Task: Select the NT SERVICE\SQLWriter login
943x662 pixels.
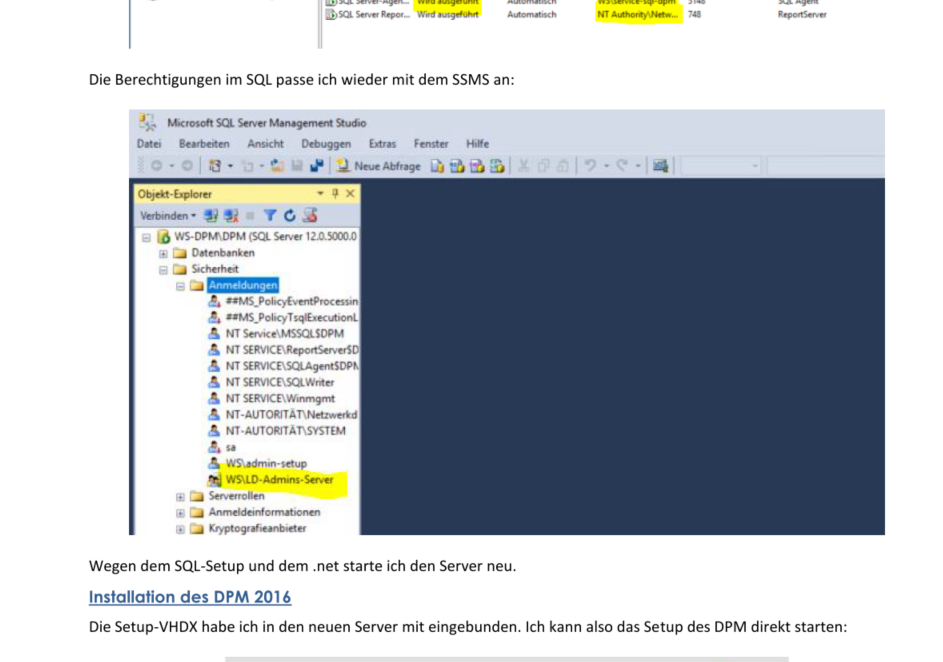Action: (279, 382)
